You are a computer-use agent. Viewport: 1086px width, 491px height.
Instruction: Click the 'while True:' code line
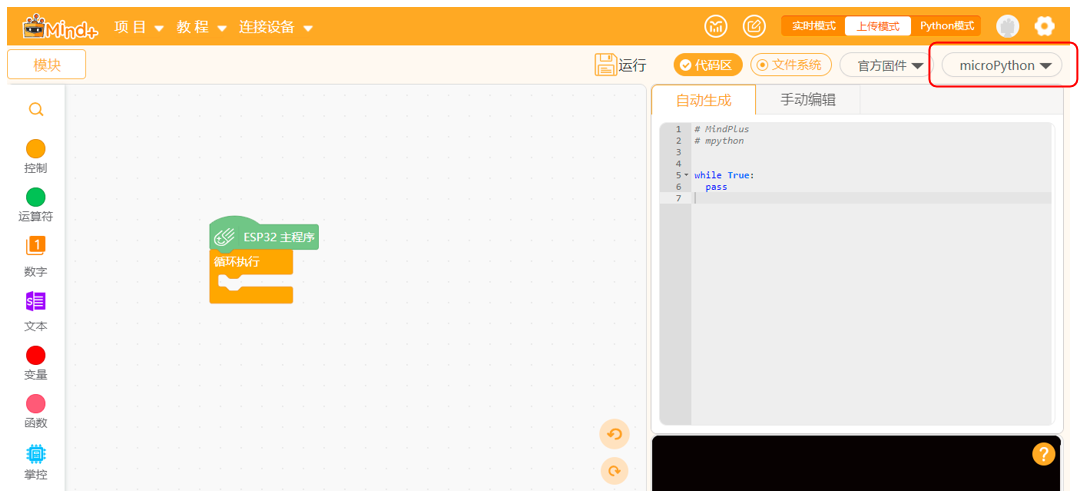[x=724, y=175]
